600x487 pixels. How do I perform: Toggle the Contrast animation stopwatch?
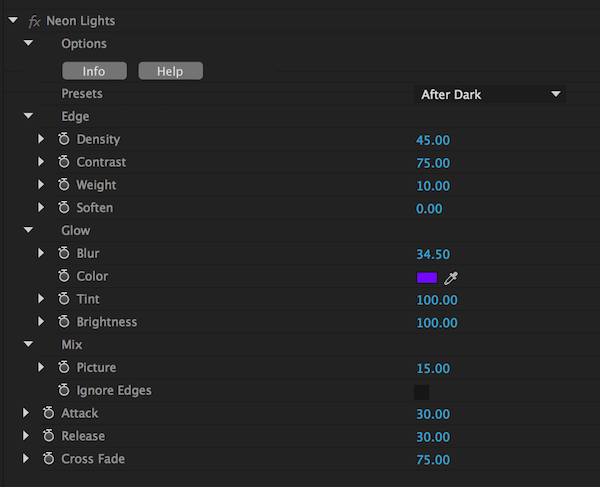coord(63,162)
